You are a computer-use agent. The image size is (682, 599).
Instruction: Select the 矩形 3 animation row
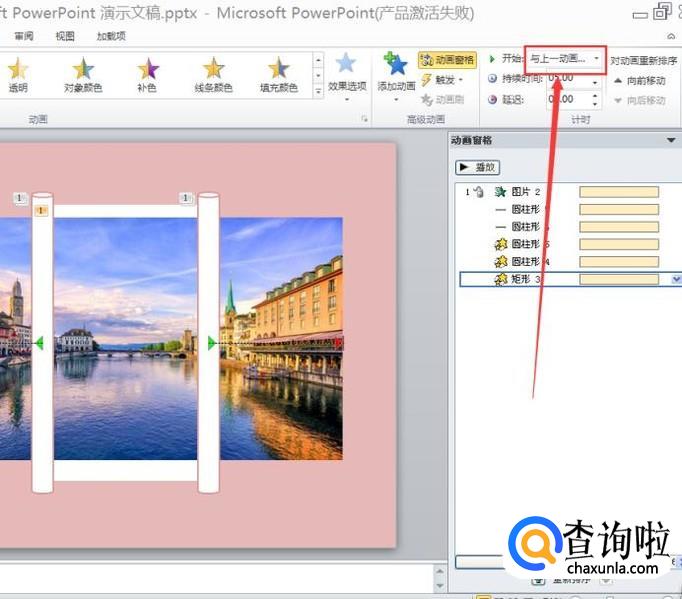pyautogui.click(x=570, y=279)
